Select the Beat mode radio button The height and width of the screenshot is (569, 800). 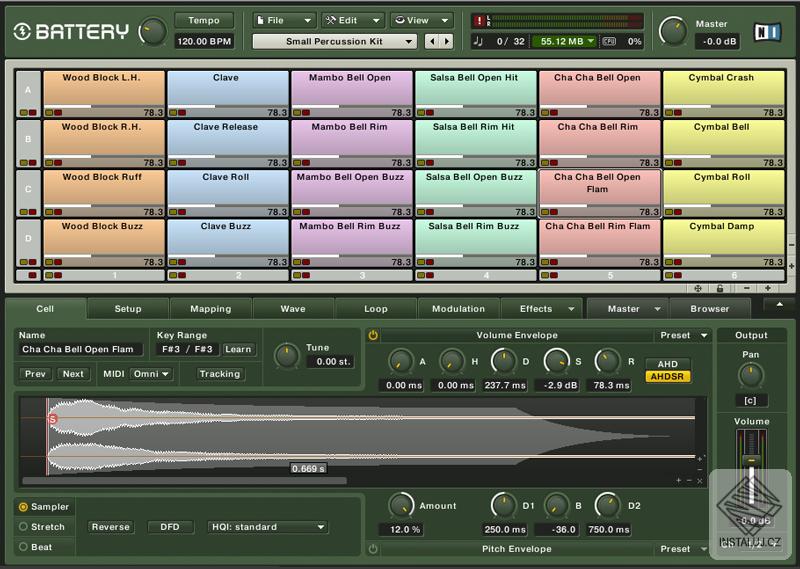coord(23,547)
